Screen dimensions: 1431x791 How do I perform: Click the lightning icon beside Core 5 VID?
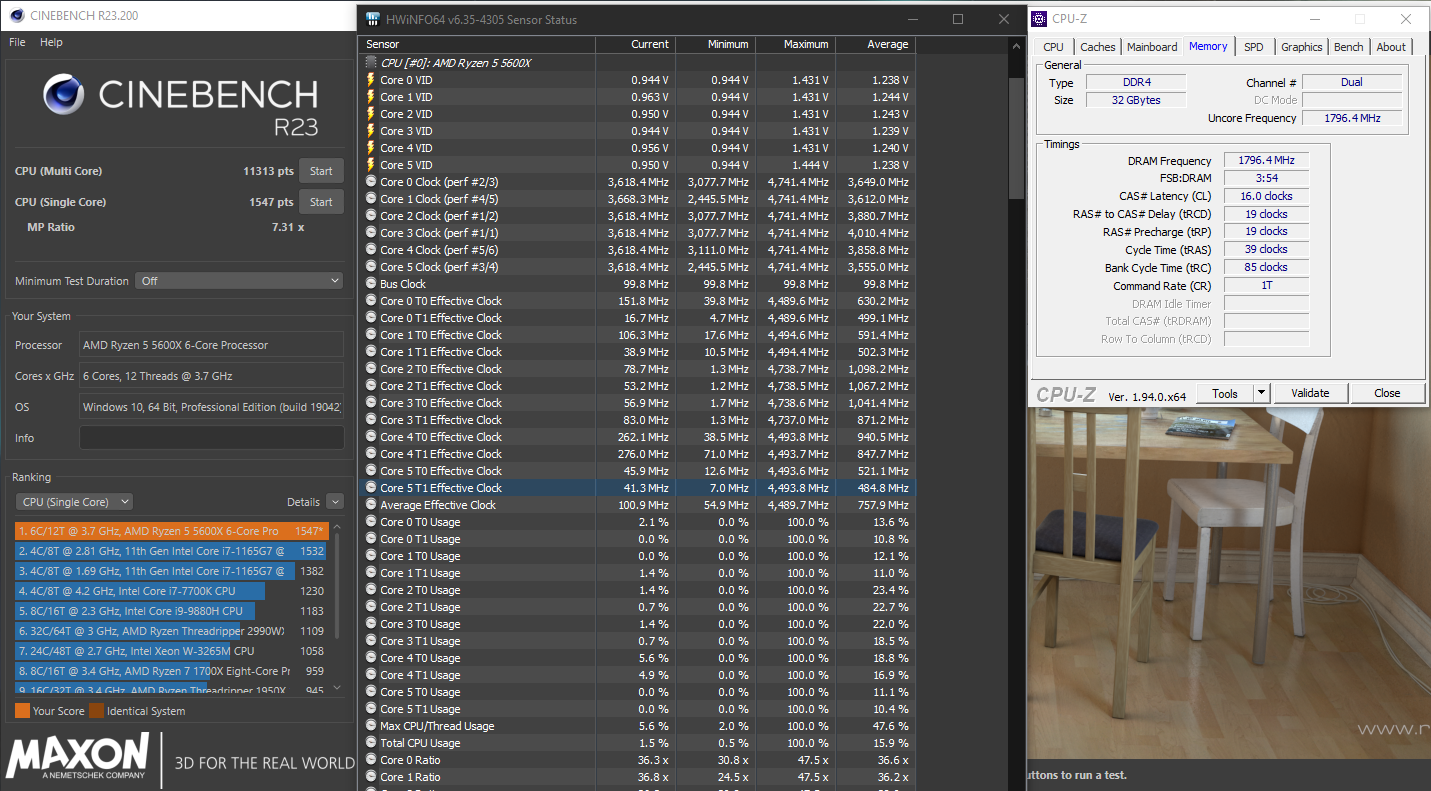tap(371, 165)
